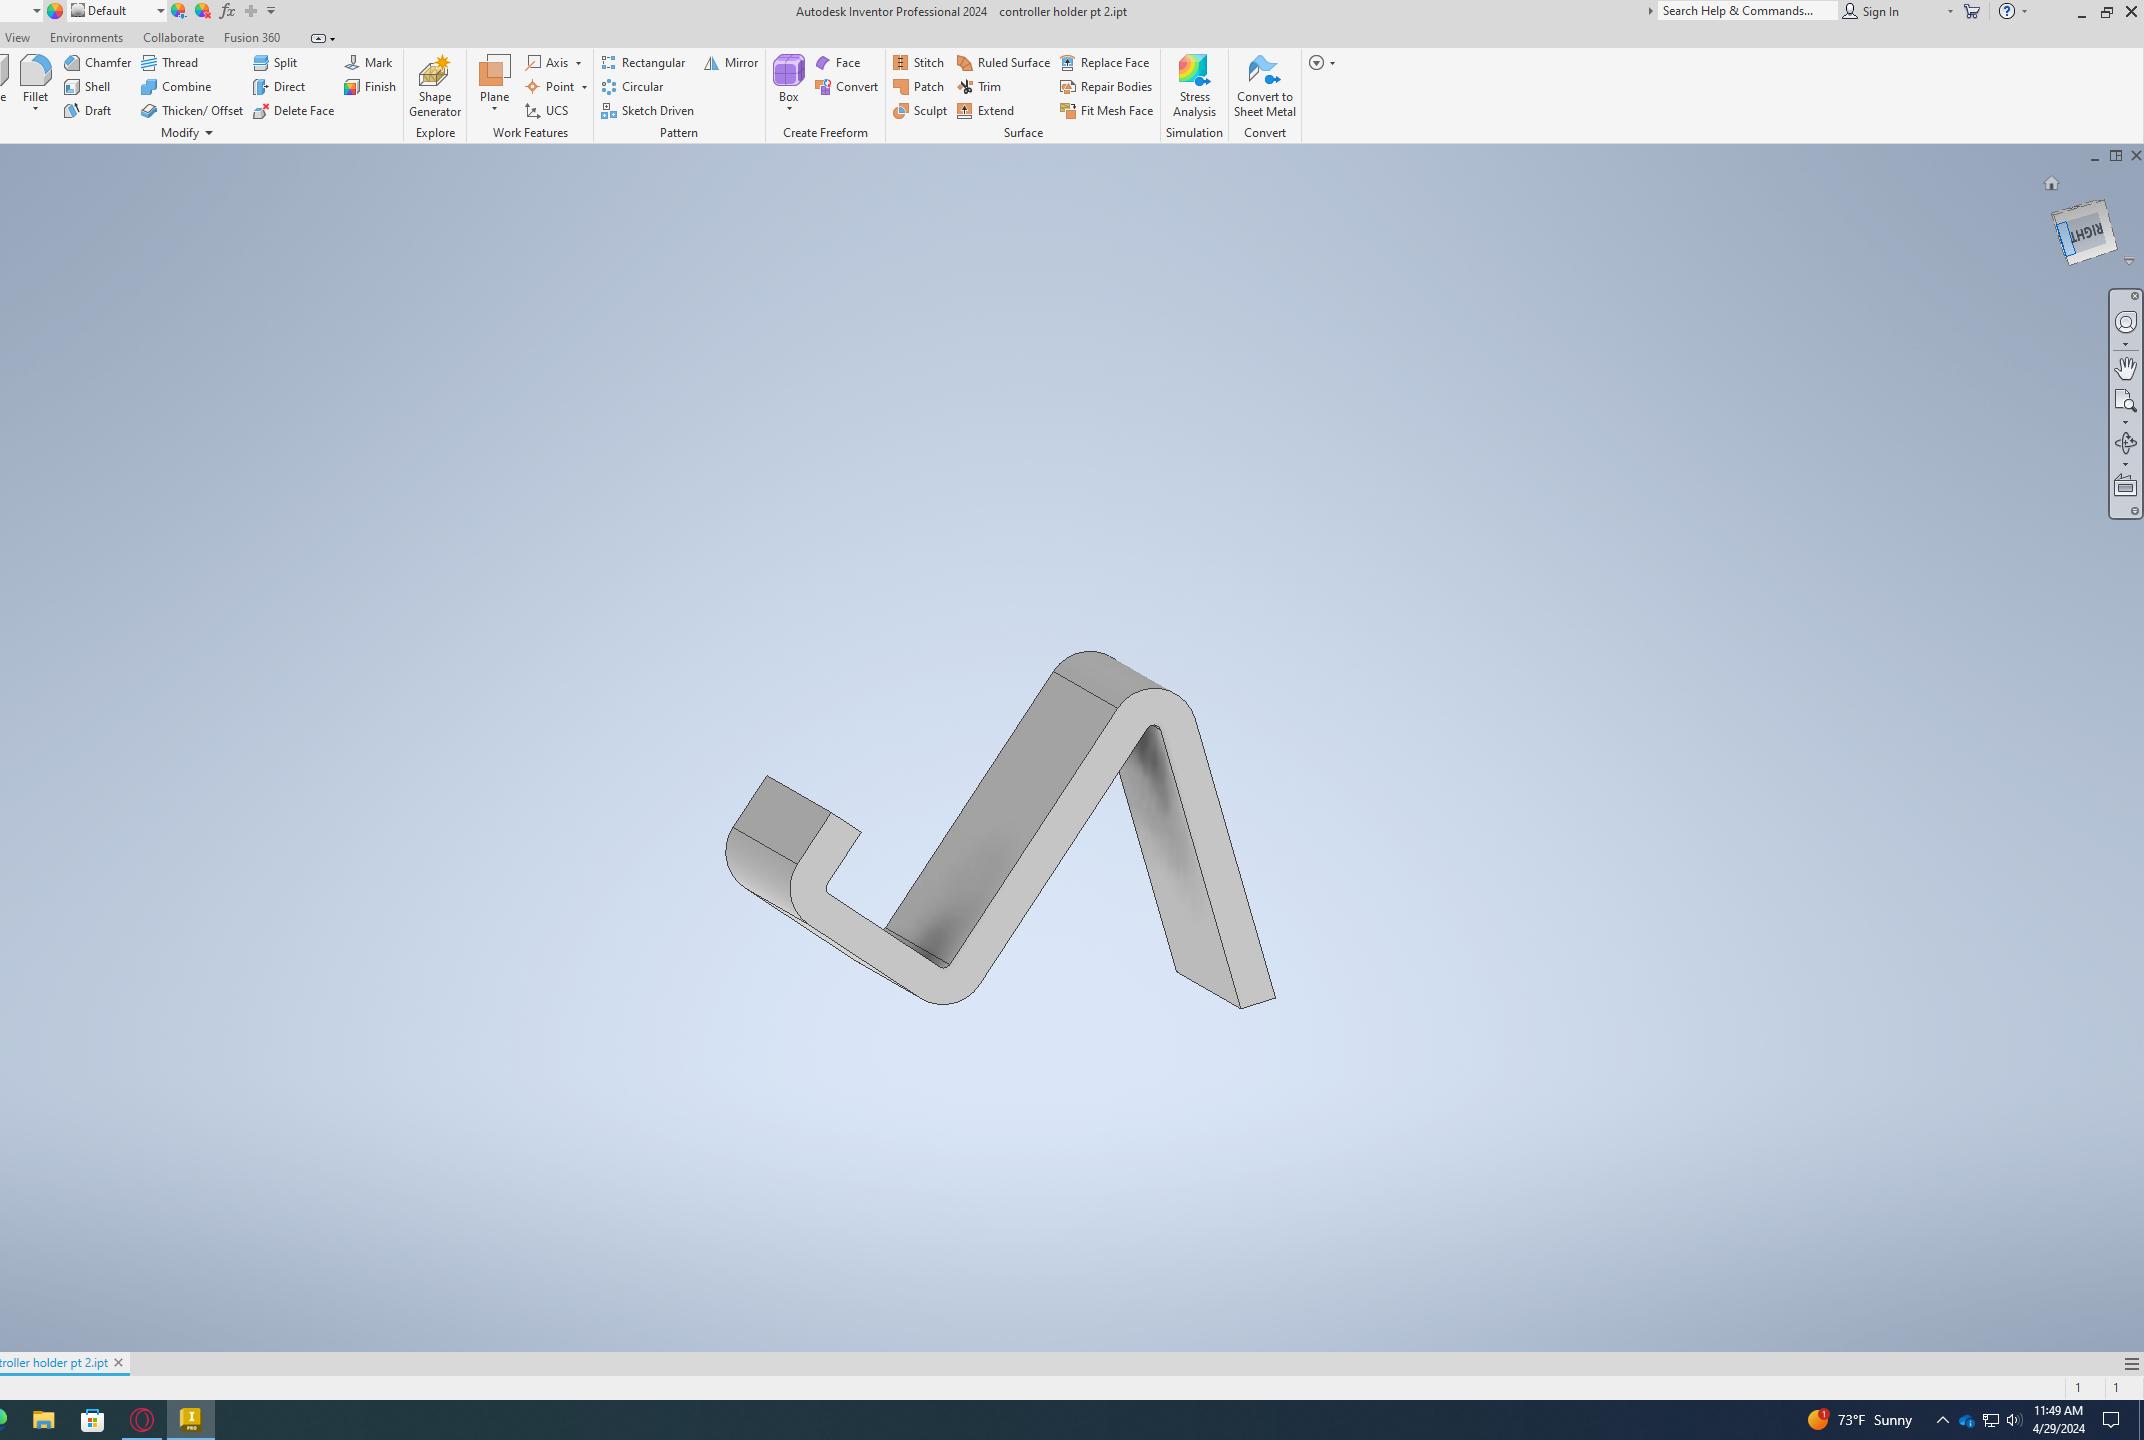Switch to Environments tab
The image size is (2144, 1440).
[x=87, y=37]
